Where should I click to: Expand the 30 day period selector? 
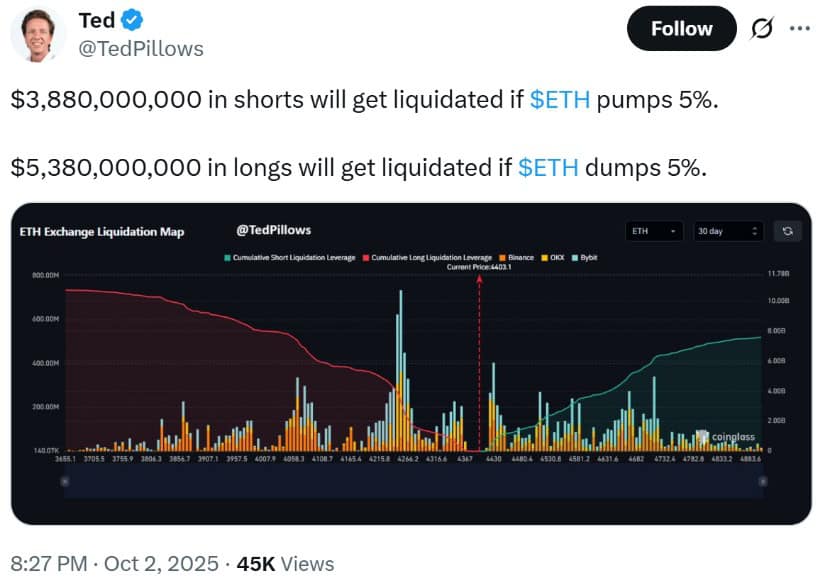[727, 231]
